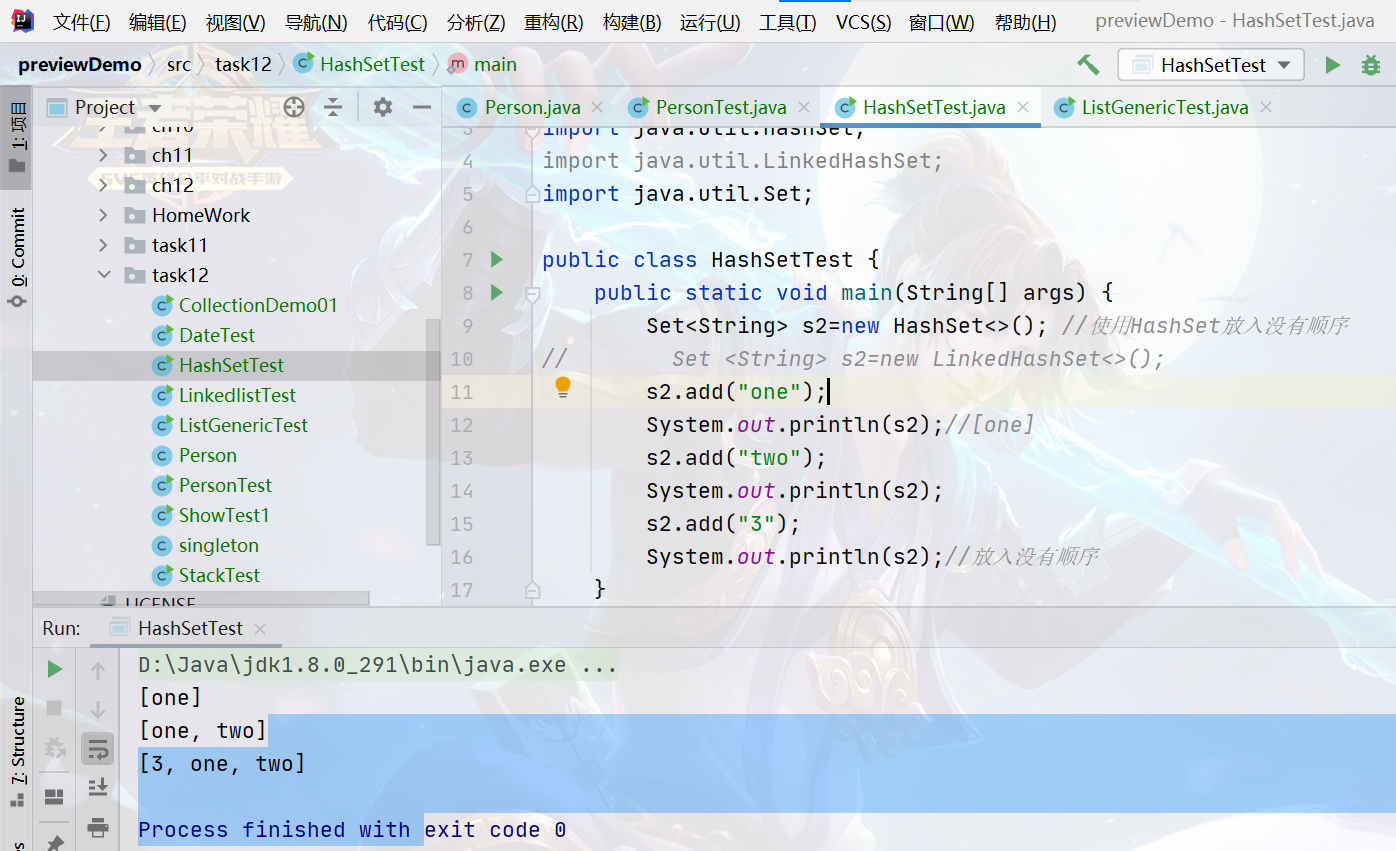
Task: Open the 分析(Z) menu
Action: [476, 22]
